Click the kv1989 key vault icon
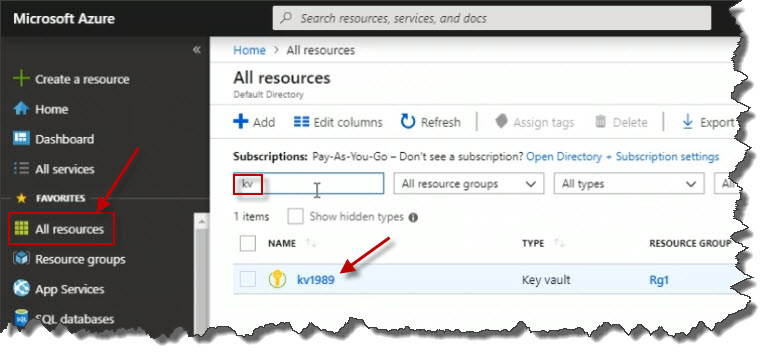The image size is (774, 363). tap(277, 280)
